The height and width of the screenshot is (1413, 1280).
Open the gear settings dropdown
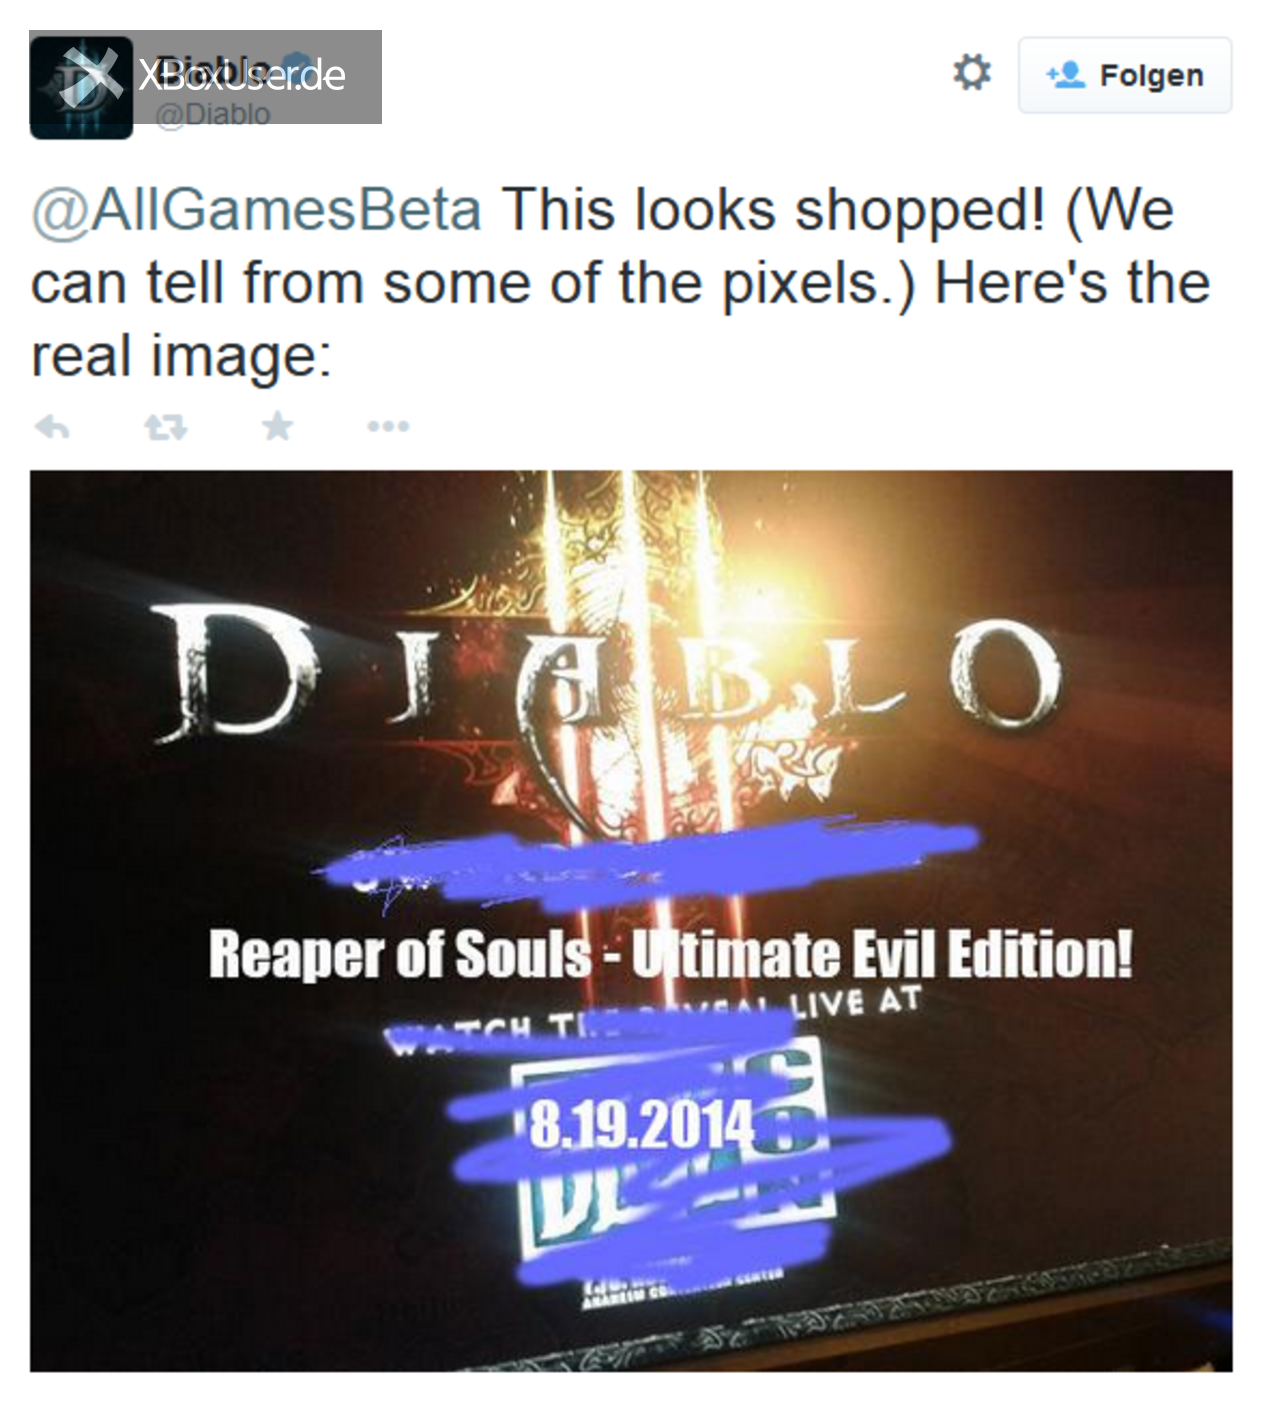point(971,73)
